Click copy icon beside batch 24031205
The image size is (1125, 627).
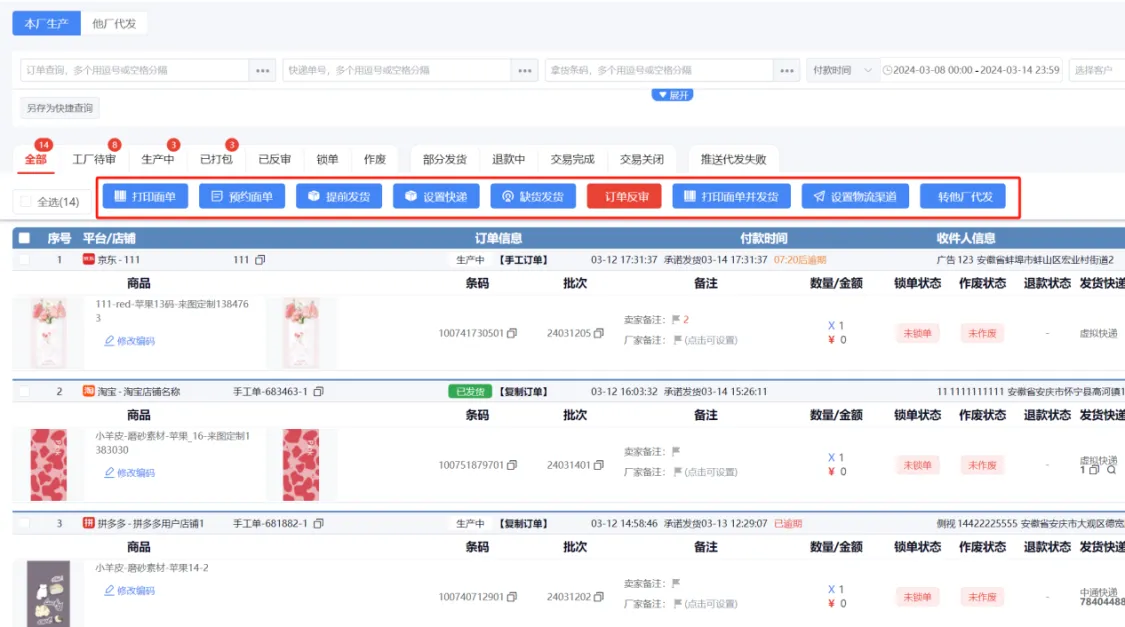(598, 333)
